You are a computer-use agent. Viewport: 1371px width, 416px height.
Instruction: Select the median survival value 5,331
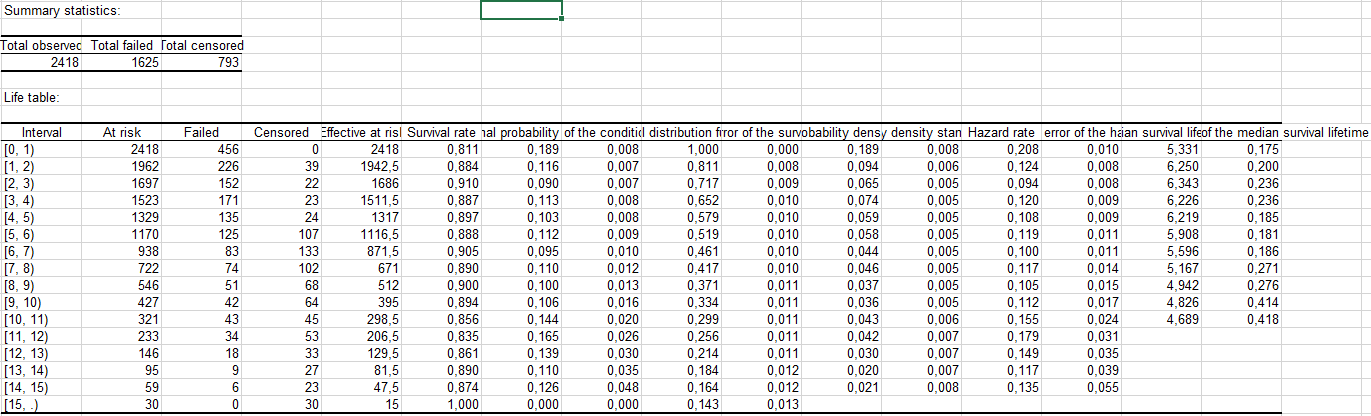point(1172,149)
